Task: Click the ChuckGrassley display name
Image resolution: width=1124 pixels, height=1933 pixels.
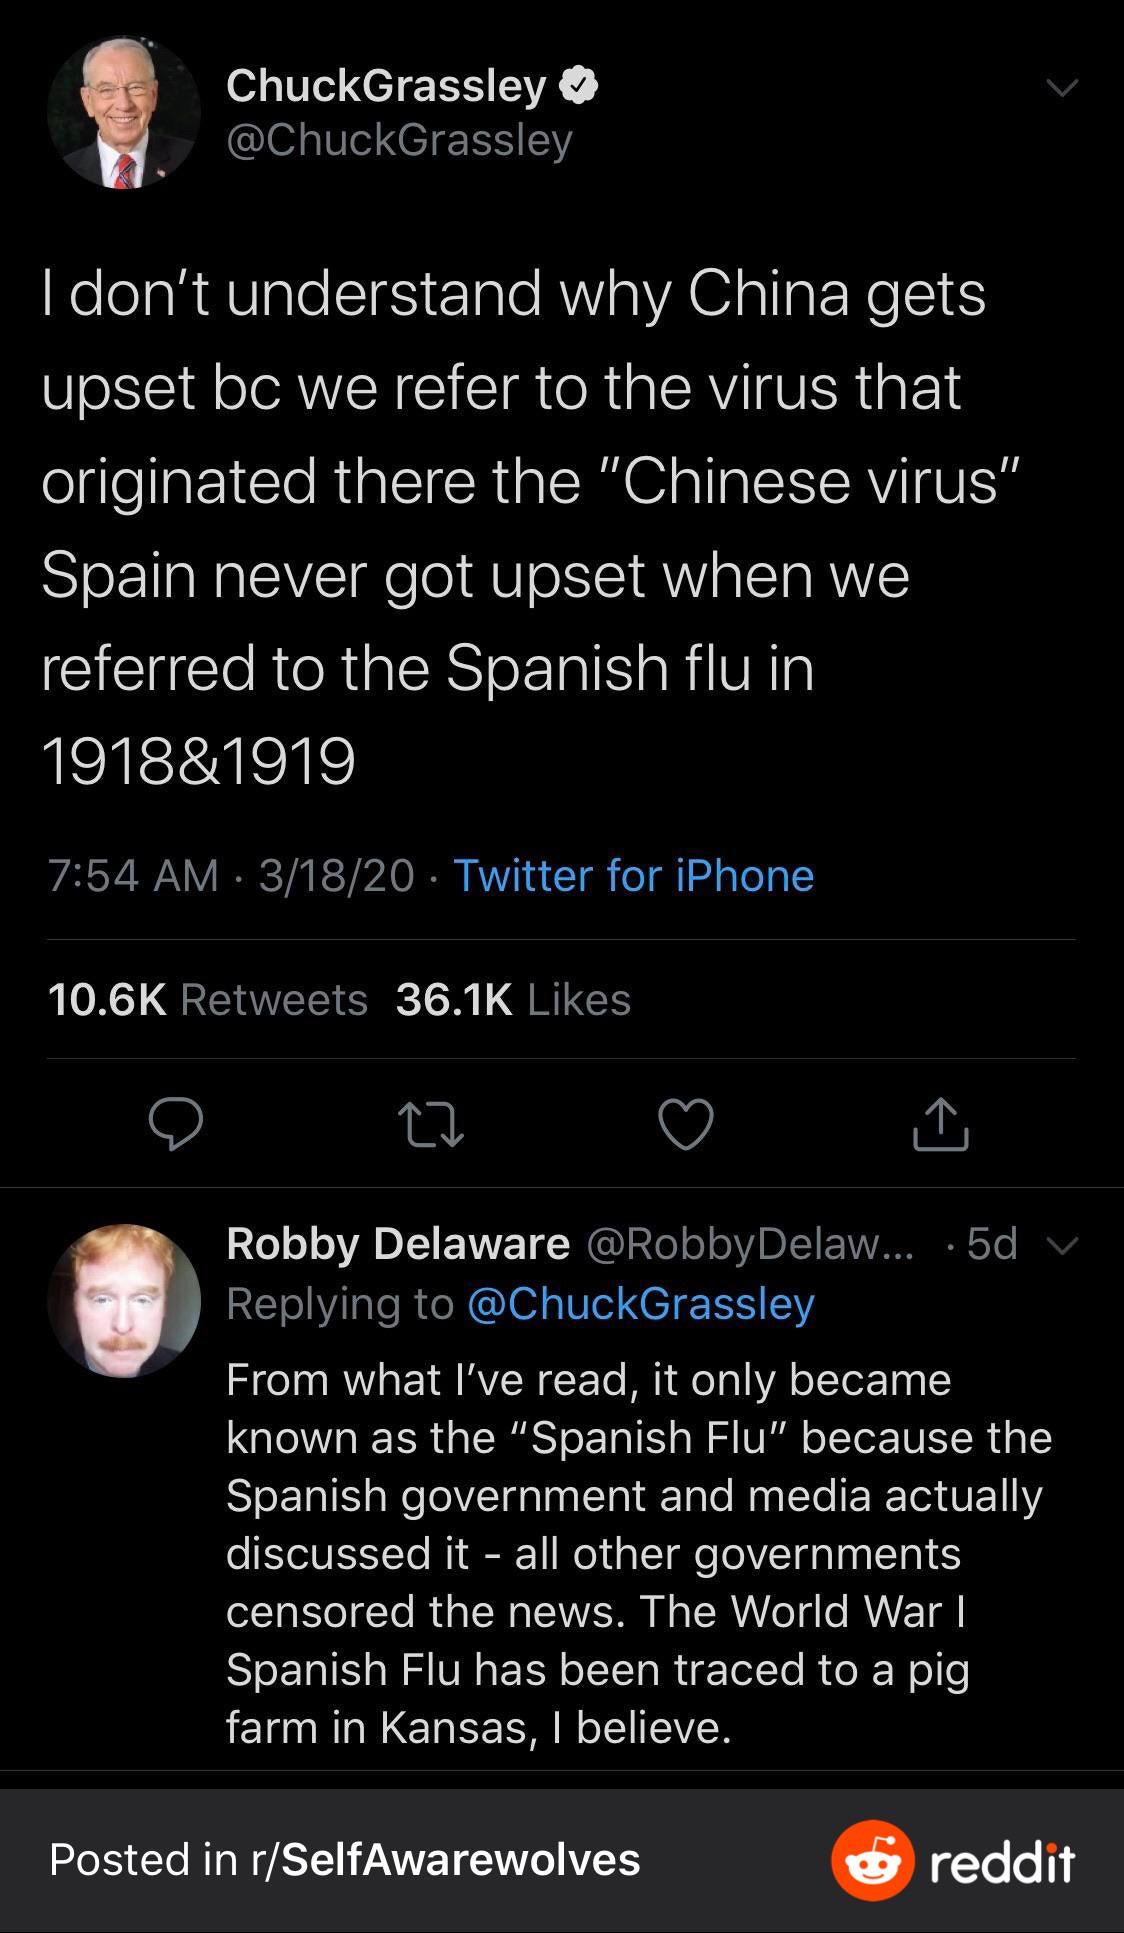Action: coord(386,86)
